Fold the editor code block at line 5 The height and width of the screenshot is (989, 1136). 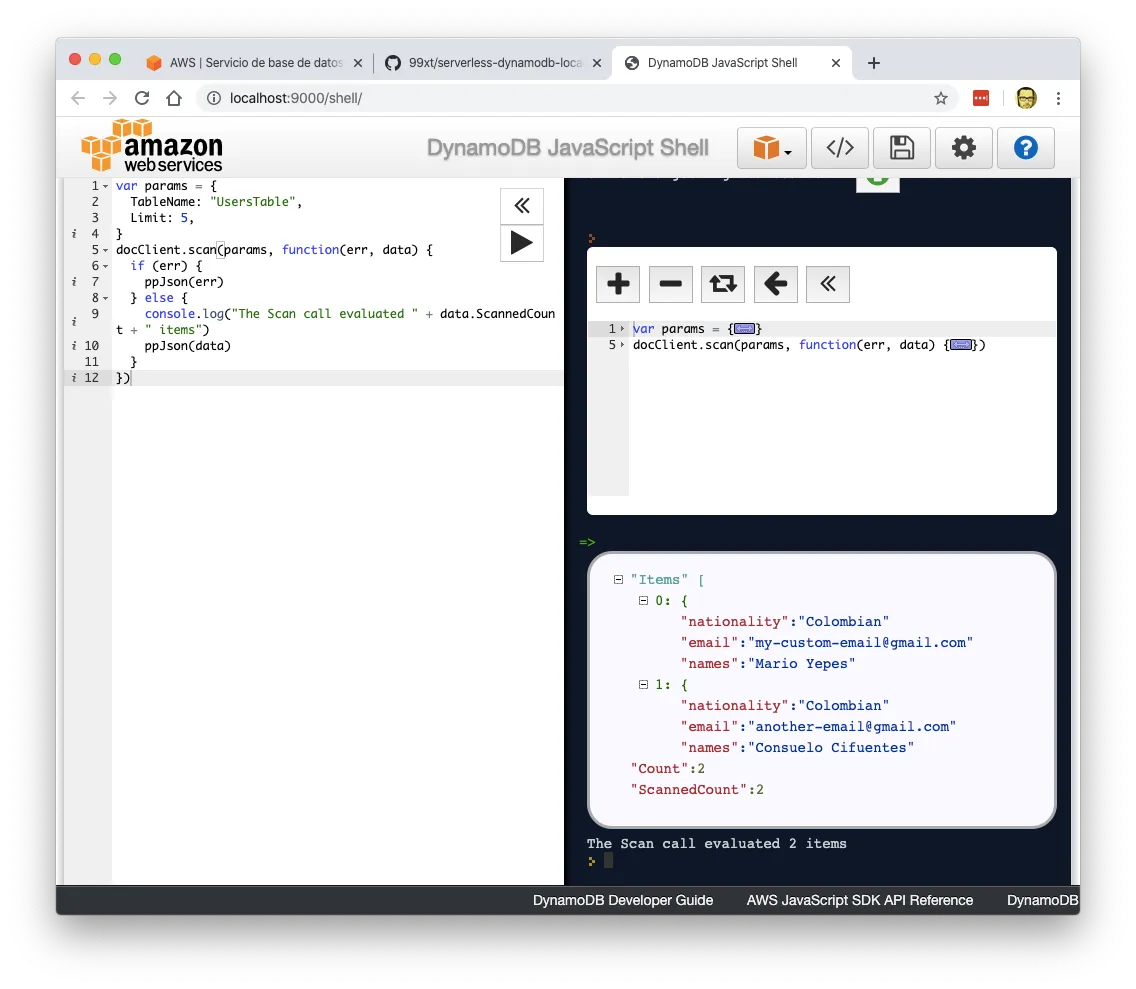(x=106, y=250)
